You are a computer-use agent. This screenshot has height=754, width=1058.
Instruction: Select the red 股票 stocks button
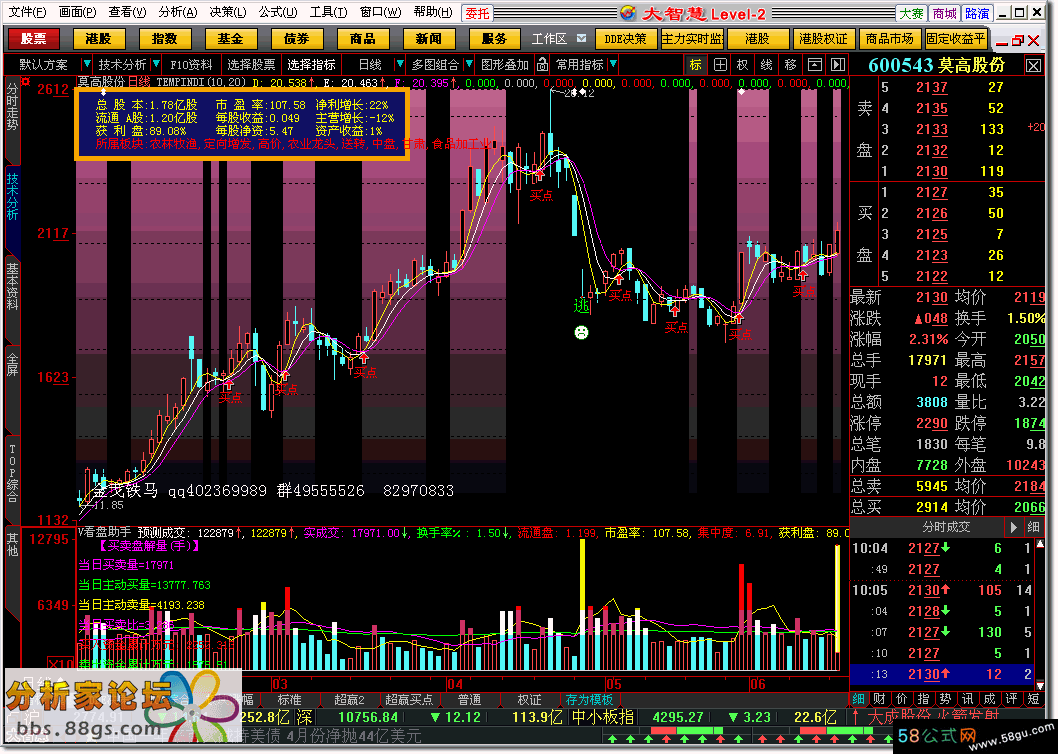tap(32, 38)
